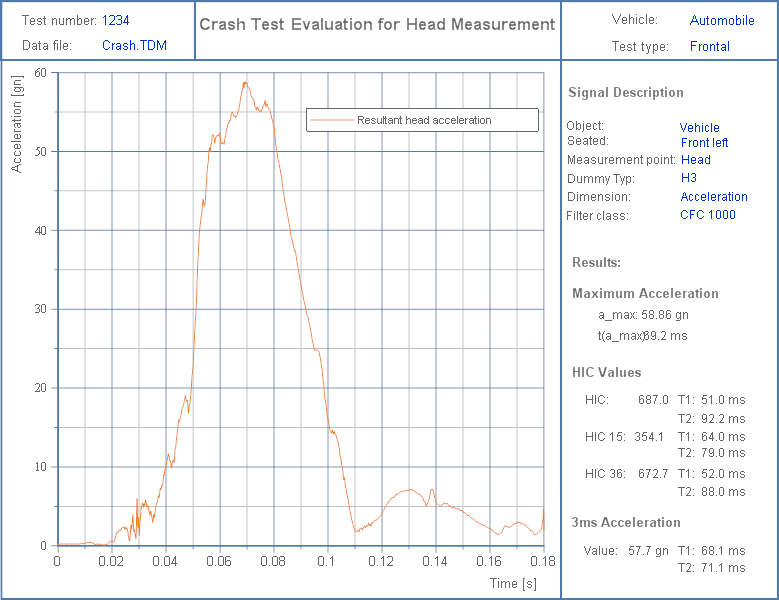This screenshot has width=779, height=600.
Task: Click the HIC 36 T2 88.0 ms value
Action: pos(723,492)
